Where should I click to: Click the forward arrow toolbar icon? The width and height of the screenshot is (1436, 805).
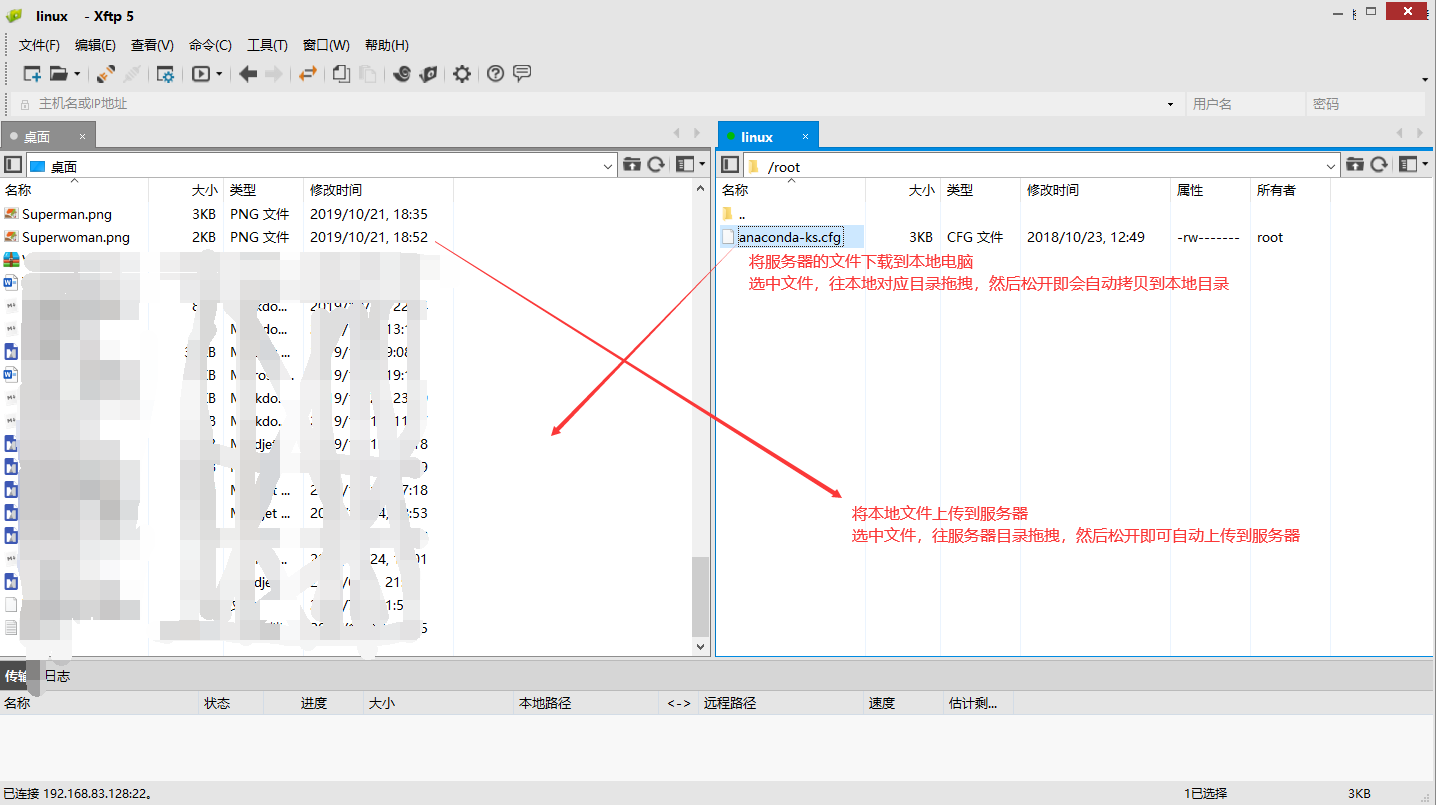click(274, 74)
